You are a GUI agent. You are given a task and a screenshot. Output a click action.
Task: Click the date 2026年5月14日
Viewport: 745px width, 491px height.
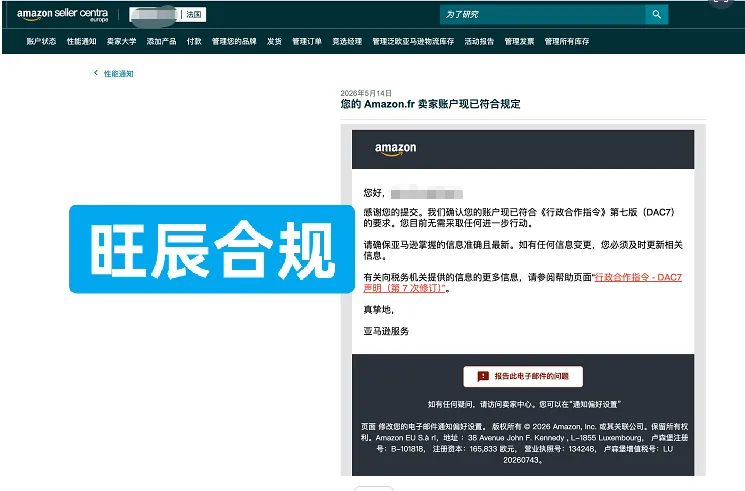click(x=366, y=93)
